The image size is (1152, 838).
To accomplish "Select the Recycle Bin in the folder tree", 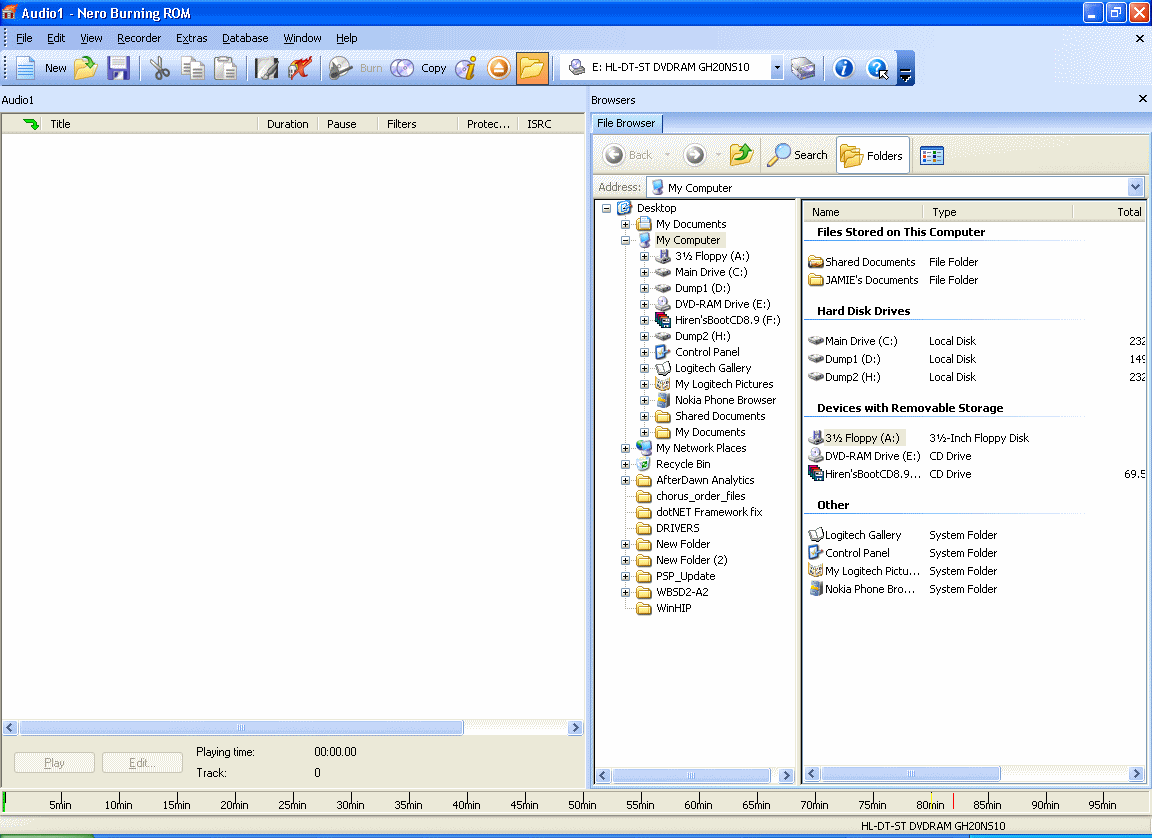I will click(683, 464).
